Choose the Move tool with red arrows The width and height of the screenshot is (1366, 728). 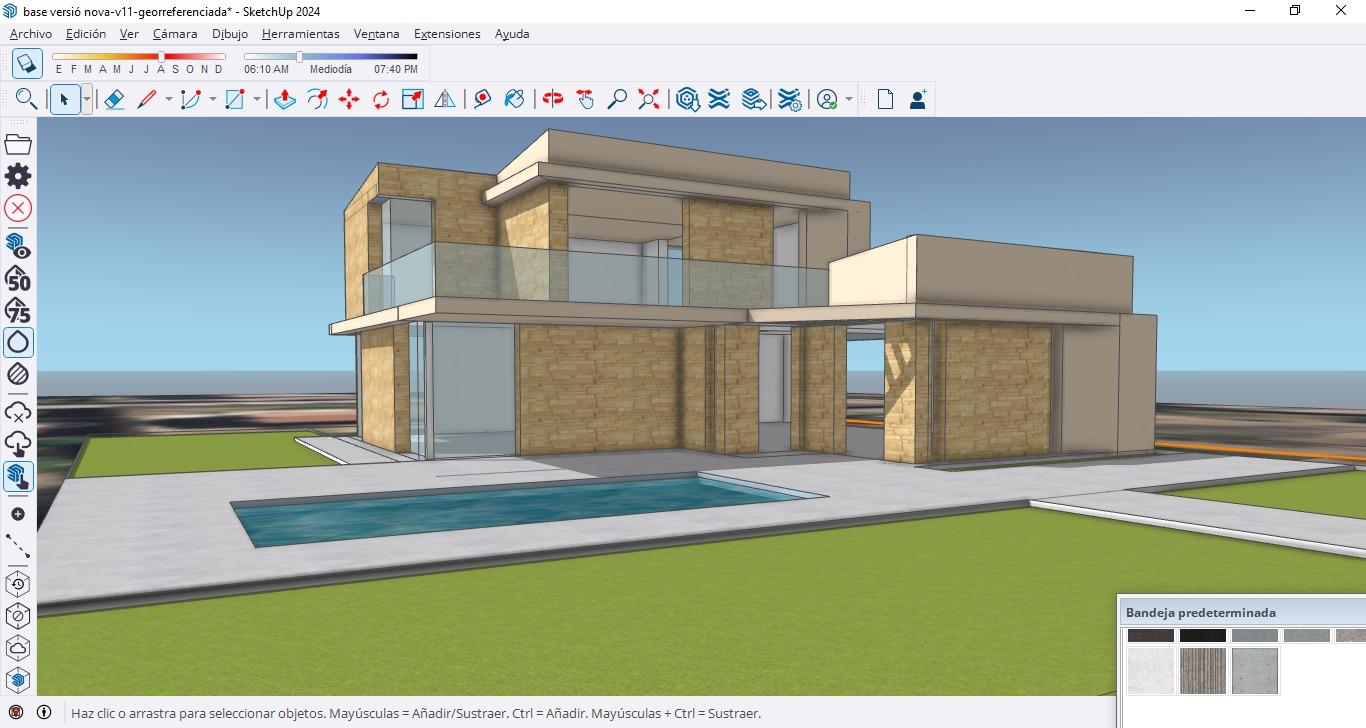tap(349, 99)
